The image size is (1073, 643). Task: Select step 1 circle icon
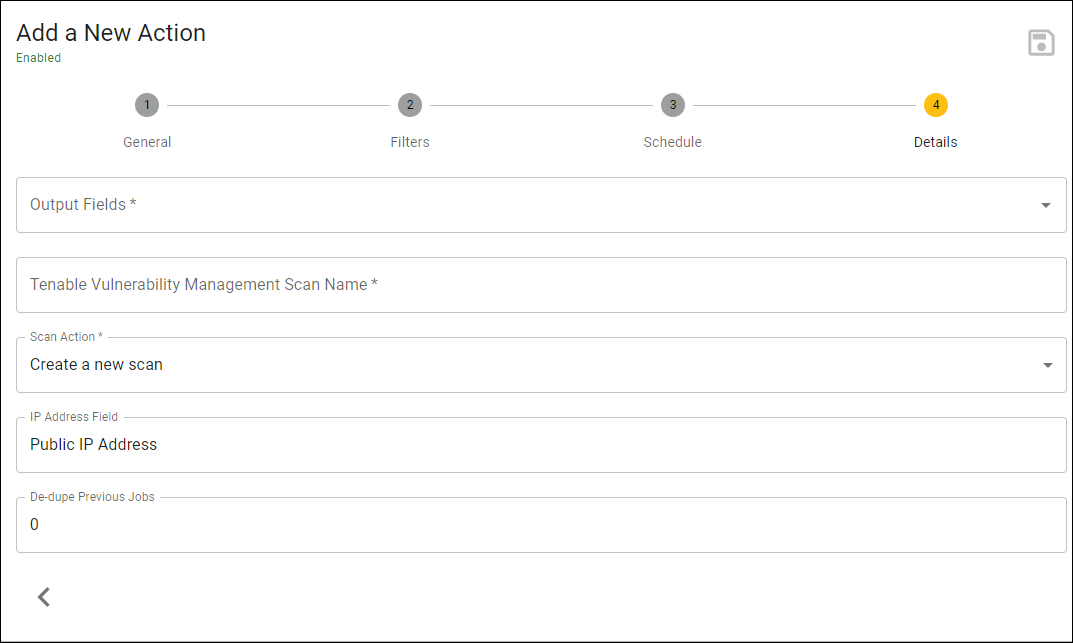point(146,105)
